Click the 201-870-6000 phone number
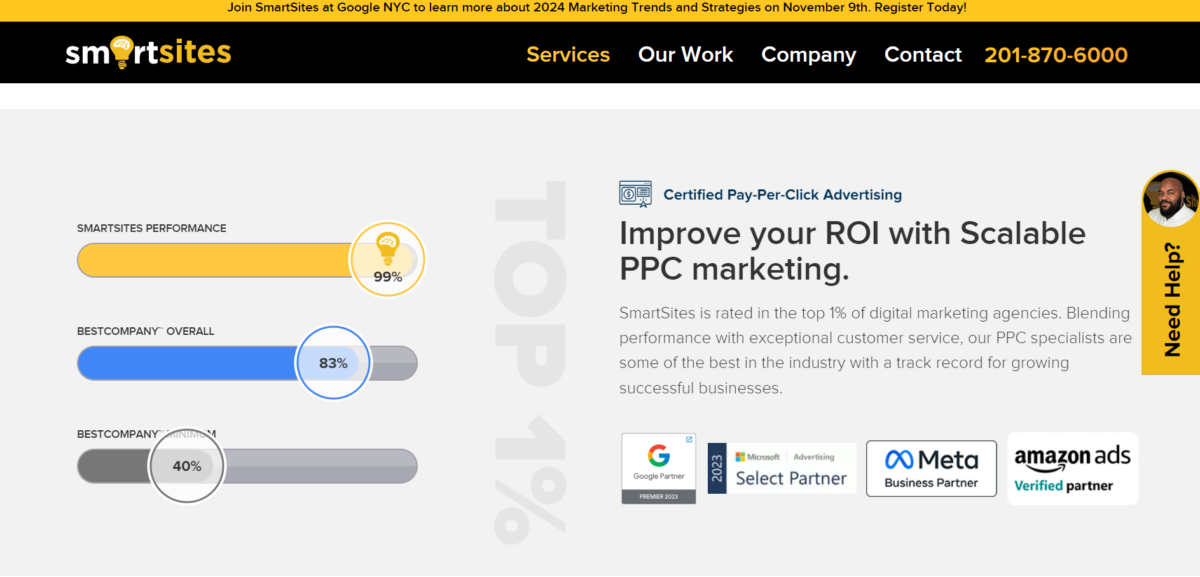 pos(1056,55)
